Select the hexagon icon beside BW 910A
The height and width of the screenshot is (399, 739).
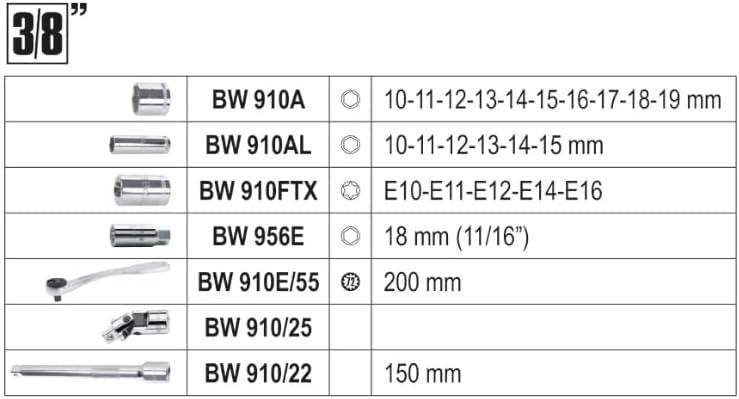(x=350, y=99)
